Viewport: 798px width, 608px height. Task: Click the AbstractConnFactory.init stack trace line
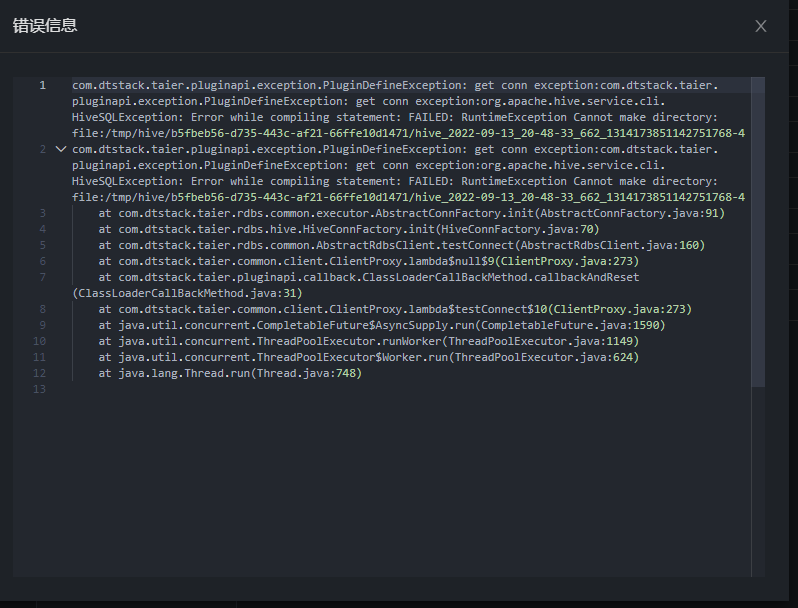point(411,213)
